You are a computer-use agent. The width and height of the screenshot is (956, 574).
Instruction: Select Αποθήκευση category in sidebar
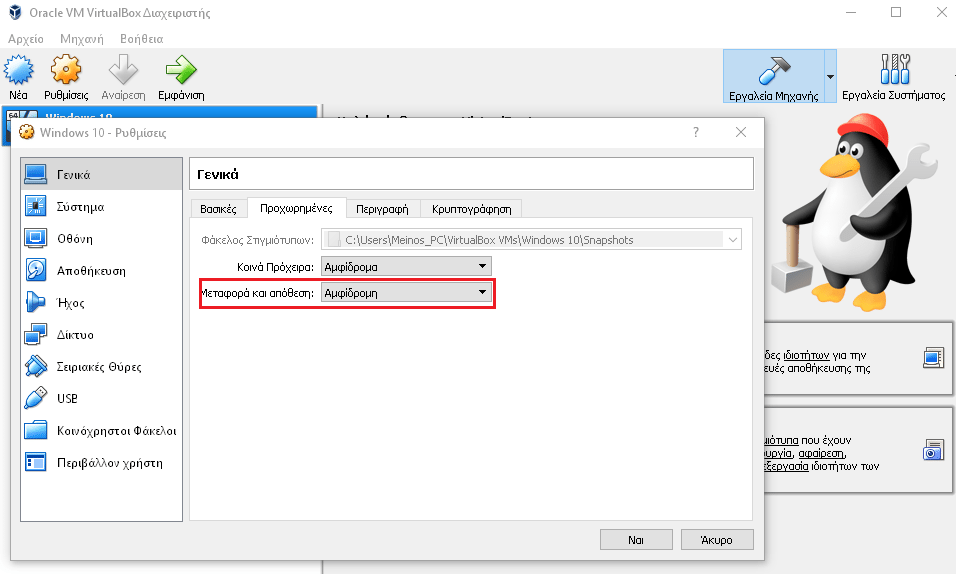tap(101, 270)
